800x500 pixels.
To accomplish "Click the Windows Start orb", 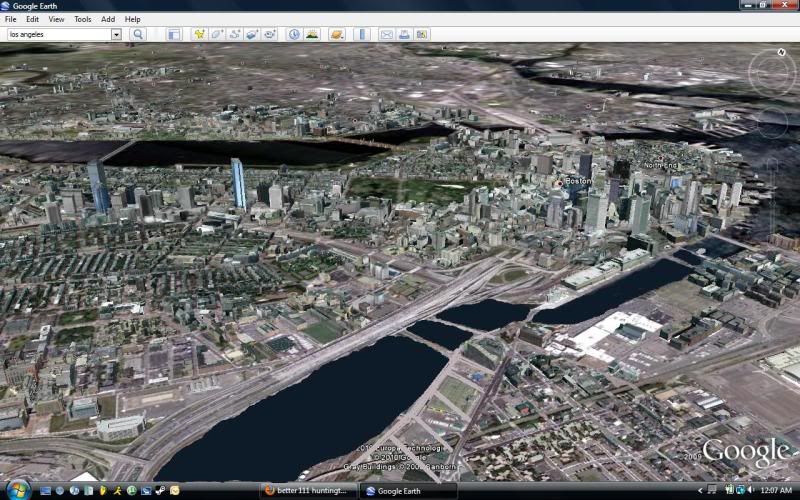I will [18, 490].
